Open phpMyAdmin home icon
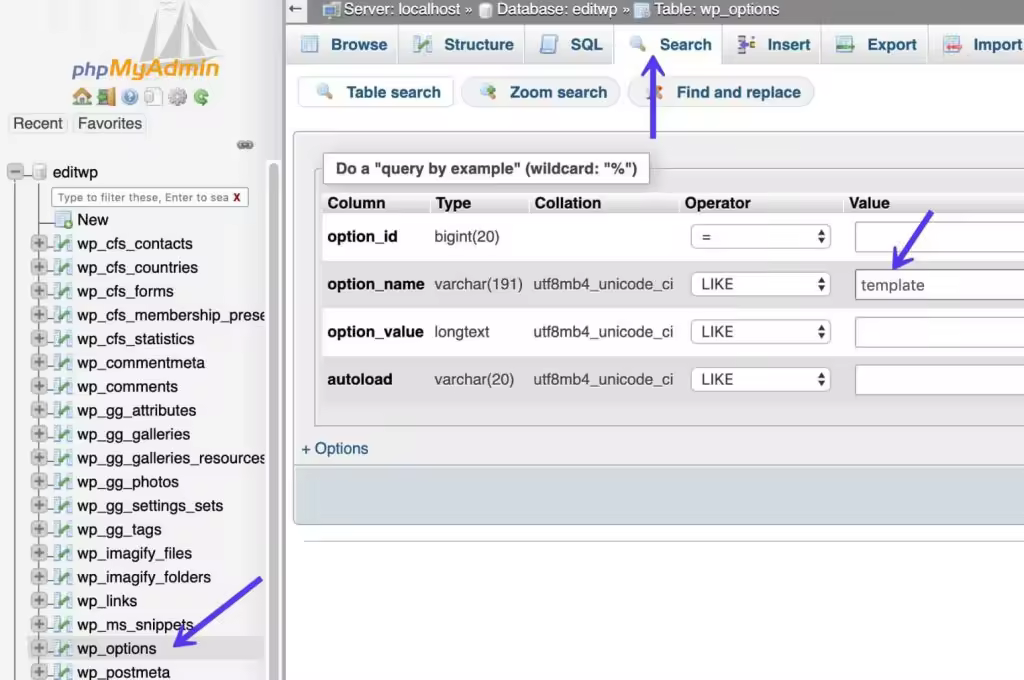 click(82, 97)
